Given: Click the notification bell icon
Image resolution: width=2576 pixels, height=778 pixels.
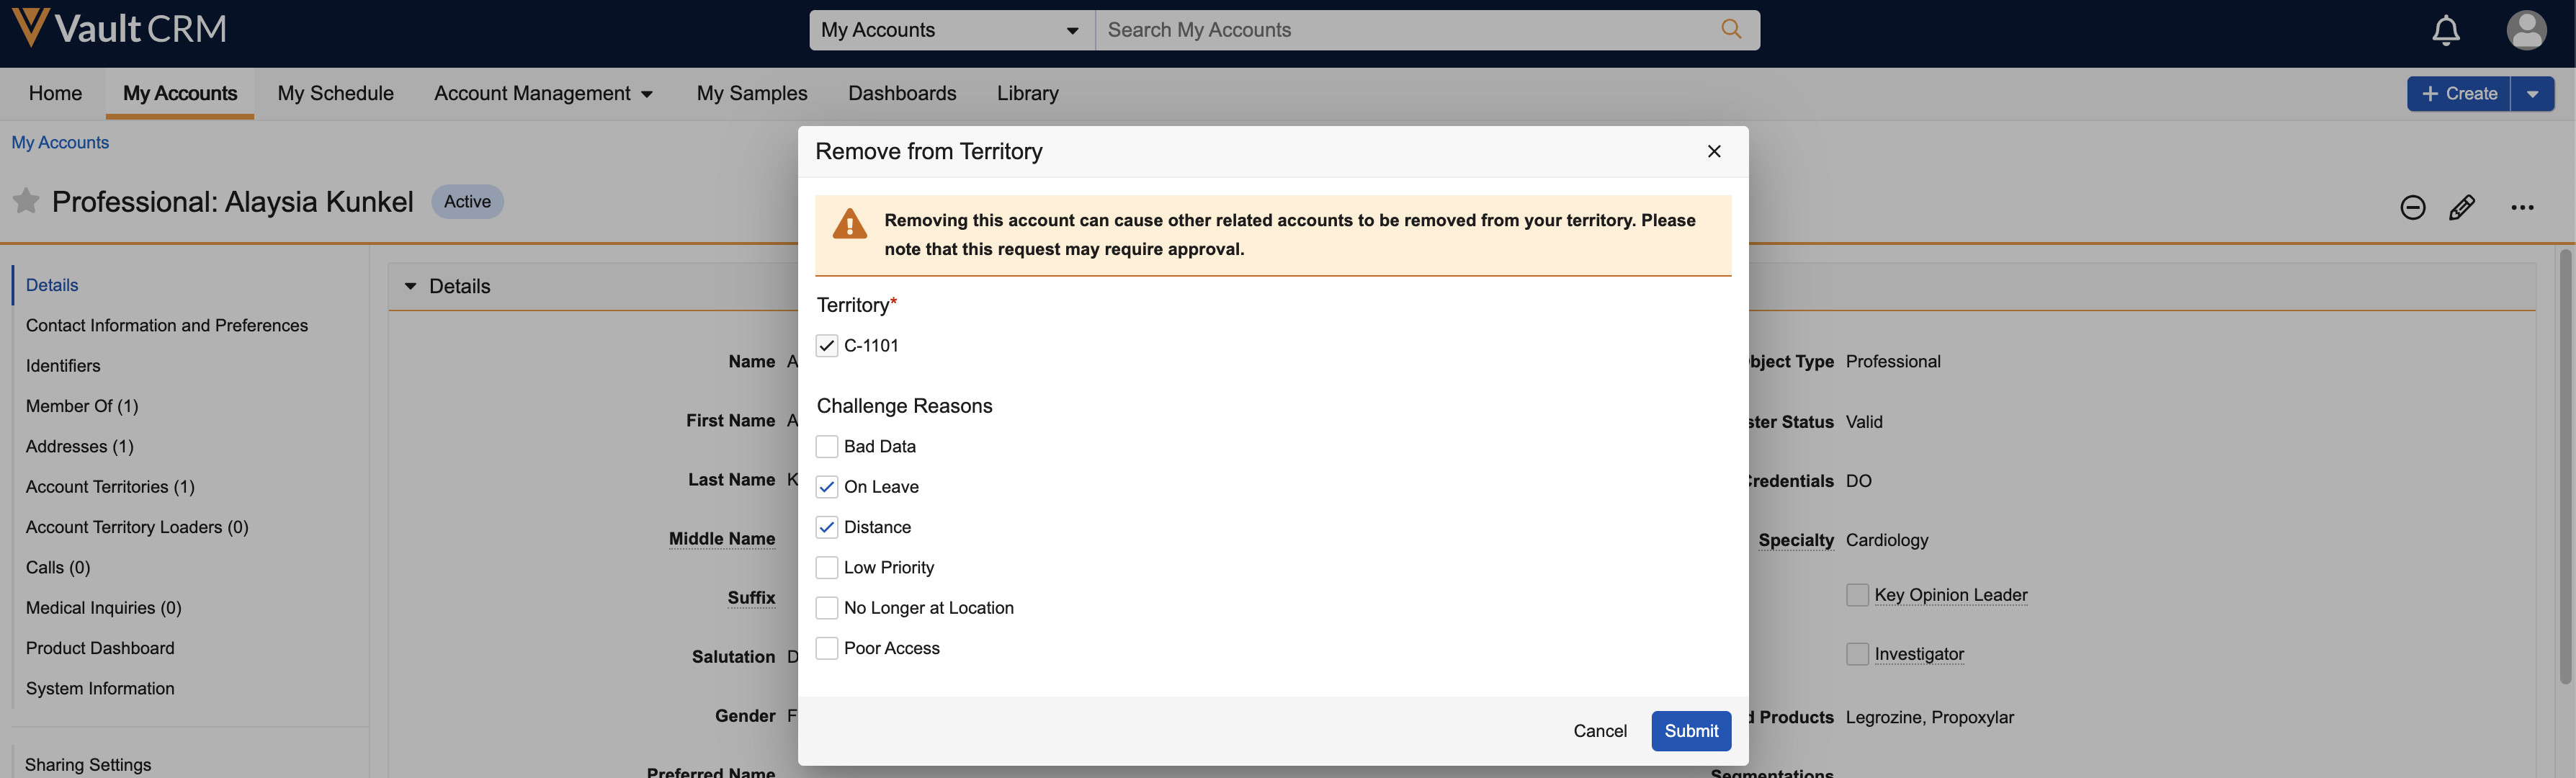Looking at the screenshot, I should pos(2445,30).
